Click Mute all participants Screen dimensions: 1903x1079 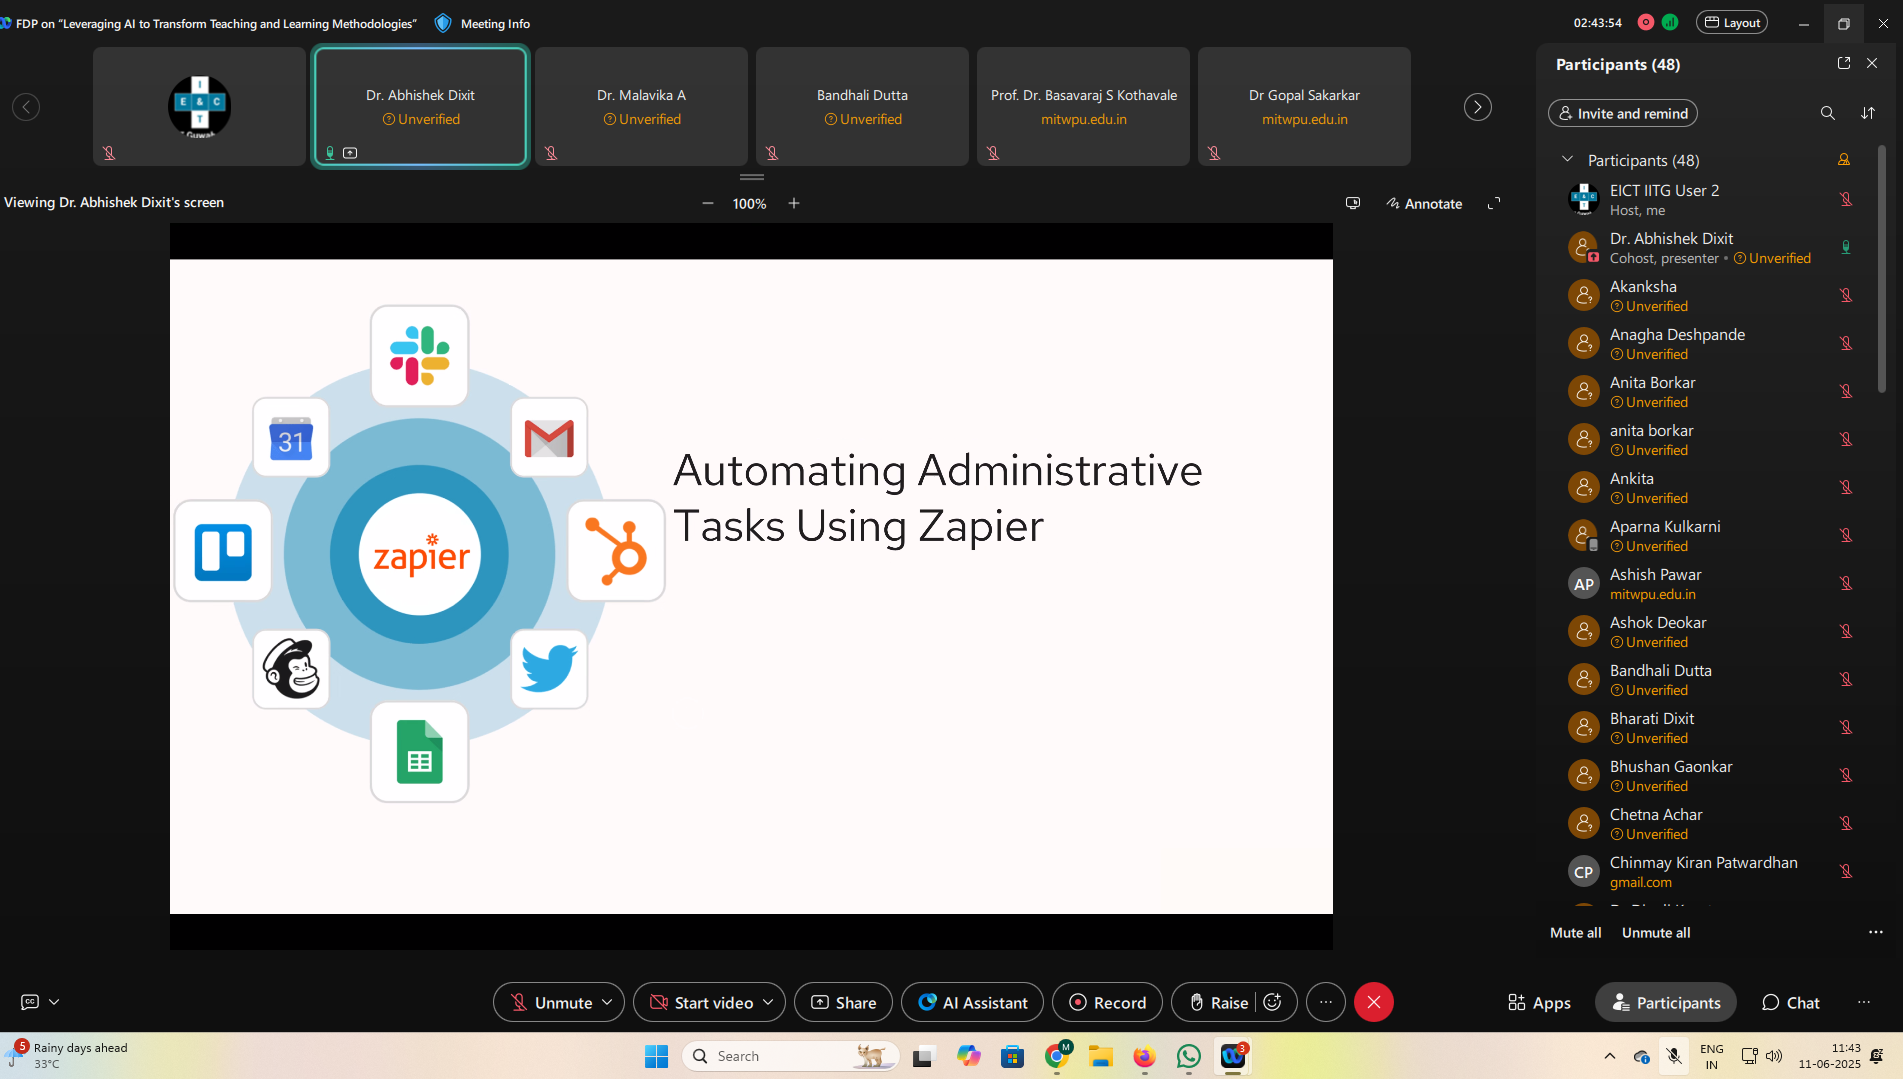(1575, 932)
